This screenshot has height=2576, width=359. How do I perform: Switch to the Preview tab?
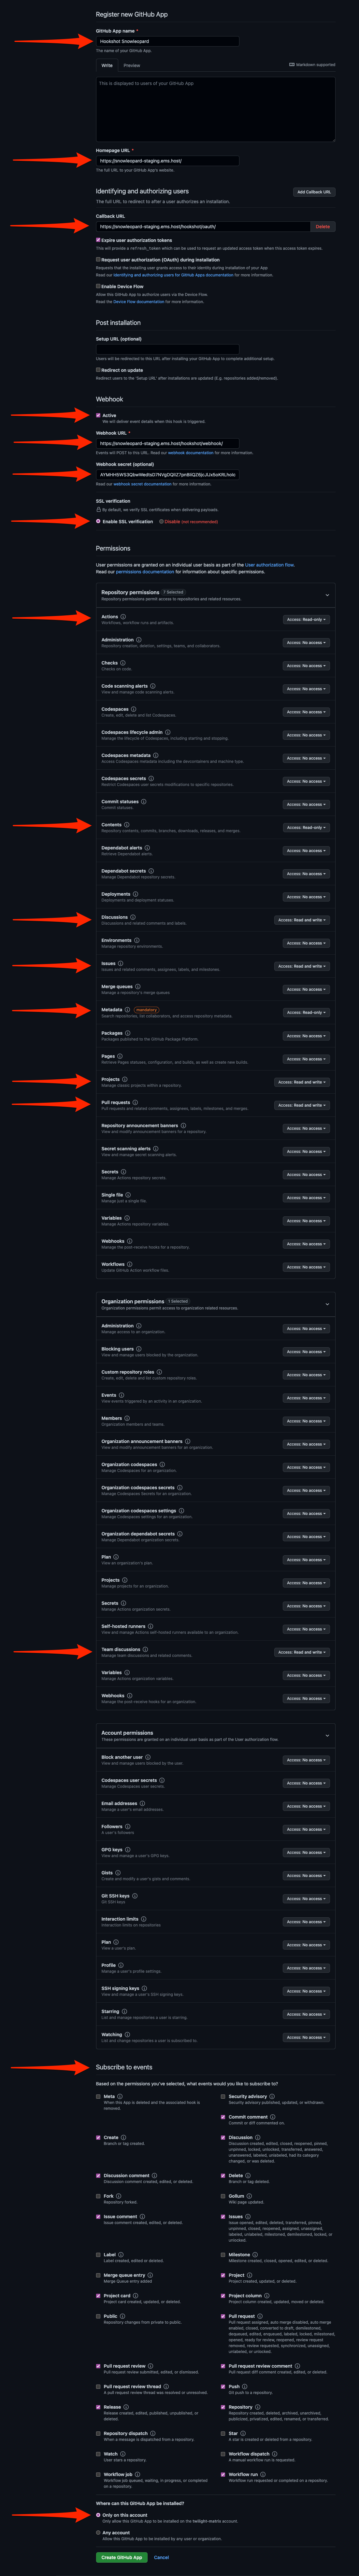coord(131,65)
